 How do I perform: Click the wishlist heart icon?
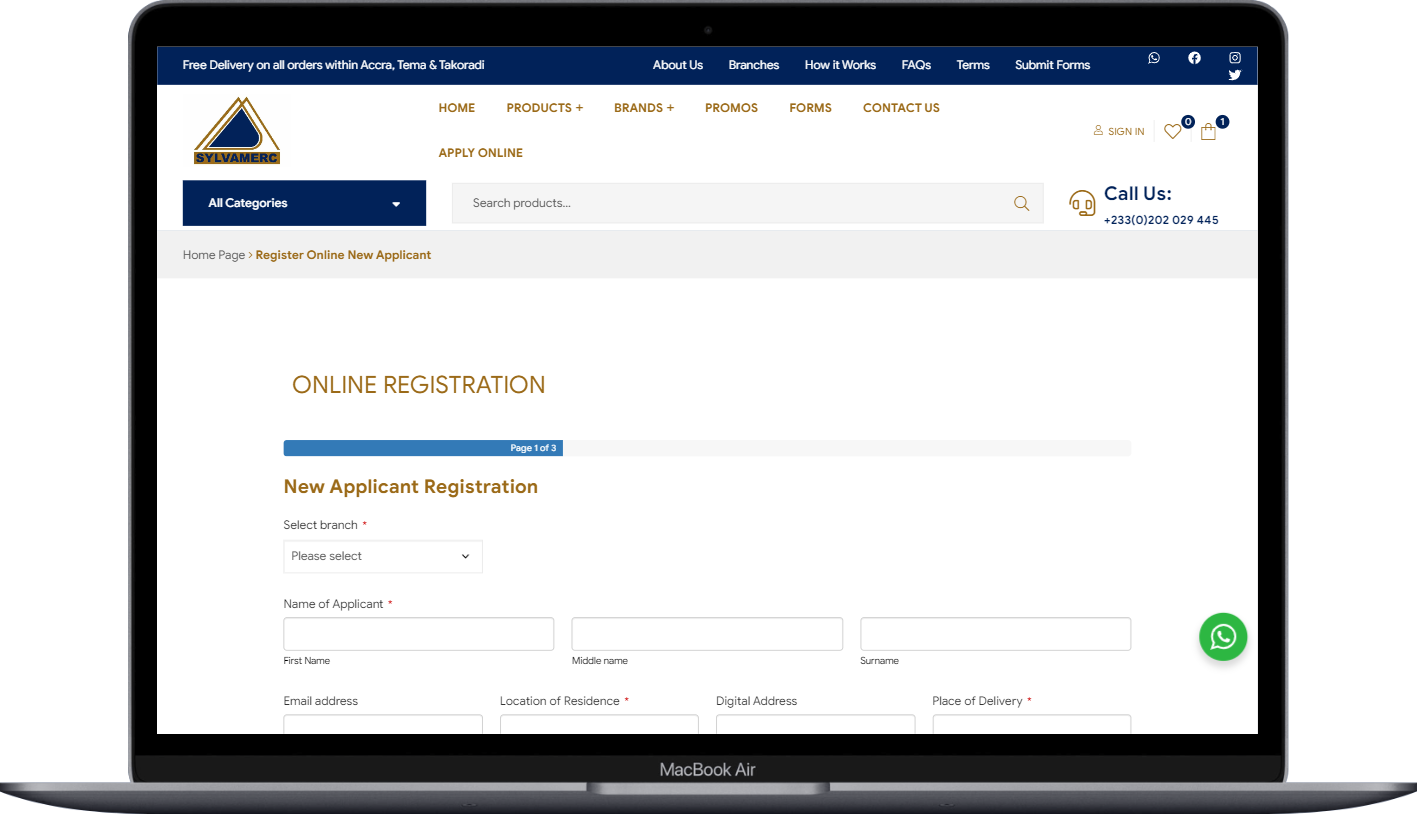point(1173,131)
